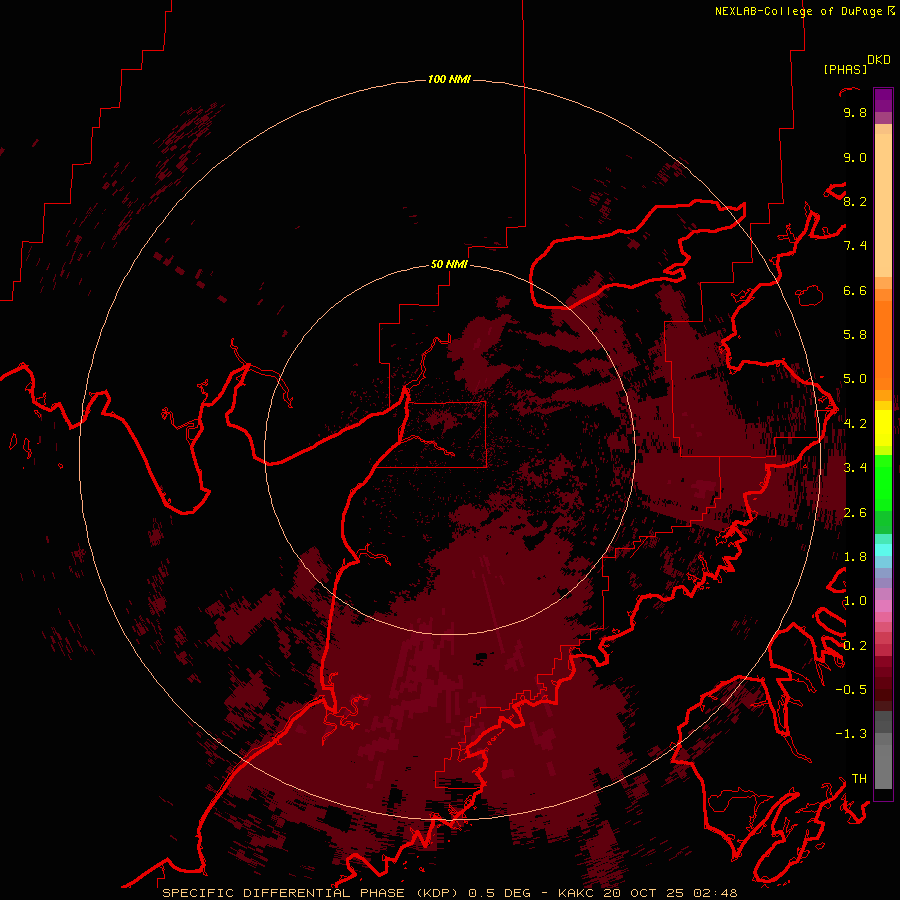
Task: Click the 6.6 legend value
Action: [x=855, y=290]
